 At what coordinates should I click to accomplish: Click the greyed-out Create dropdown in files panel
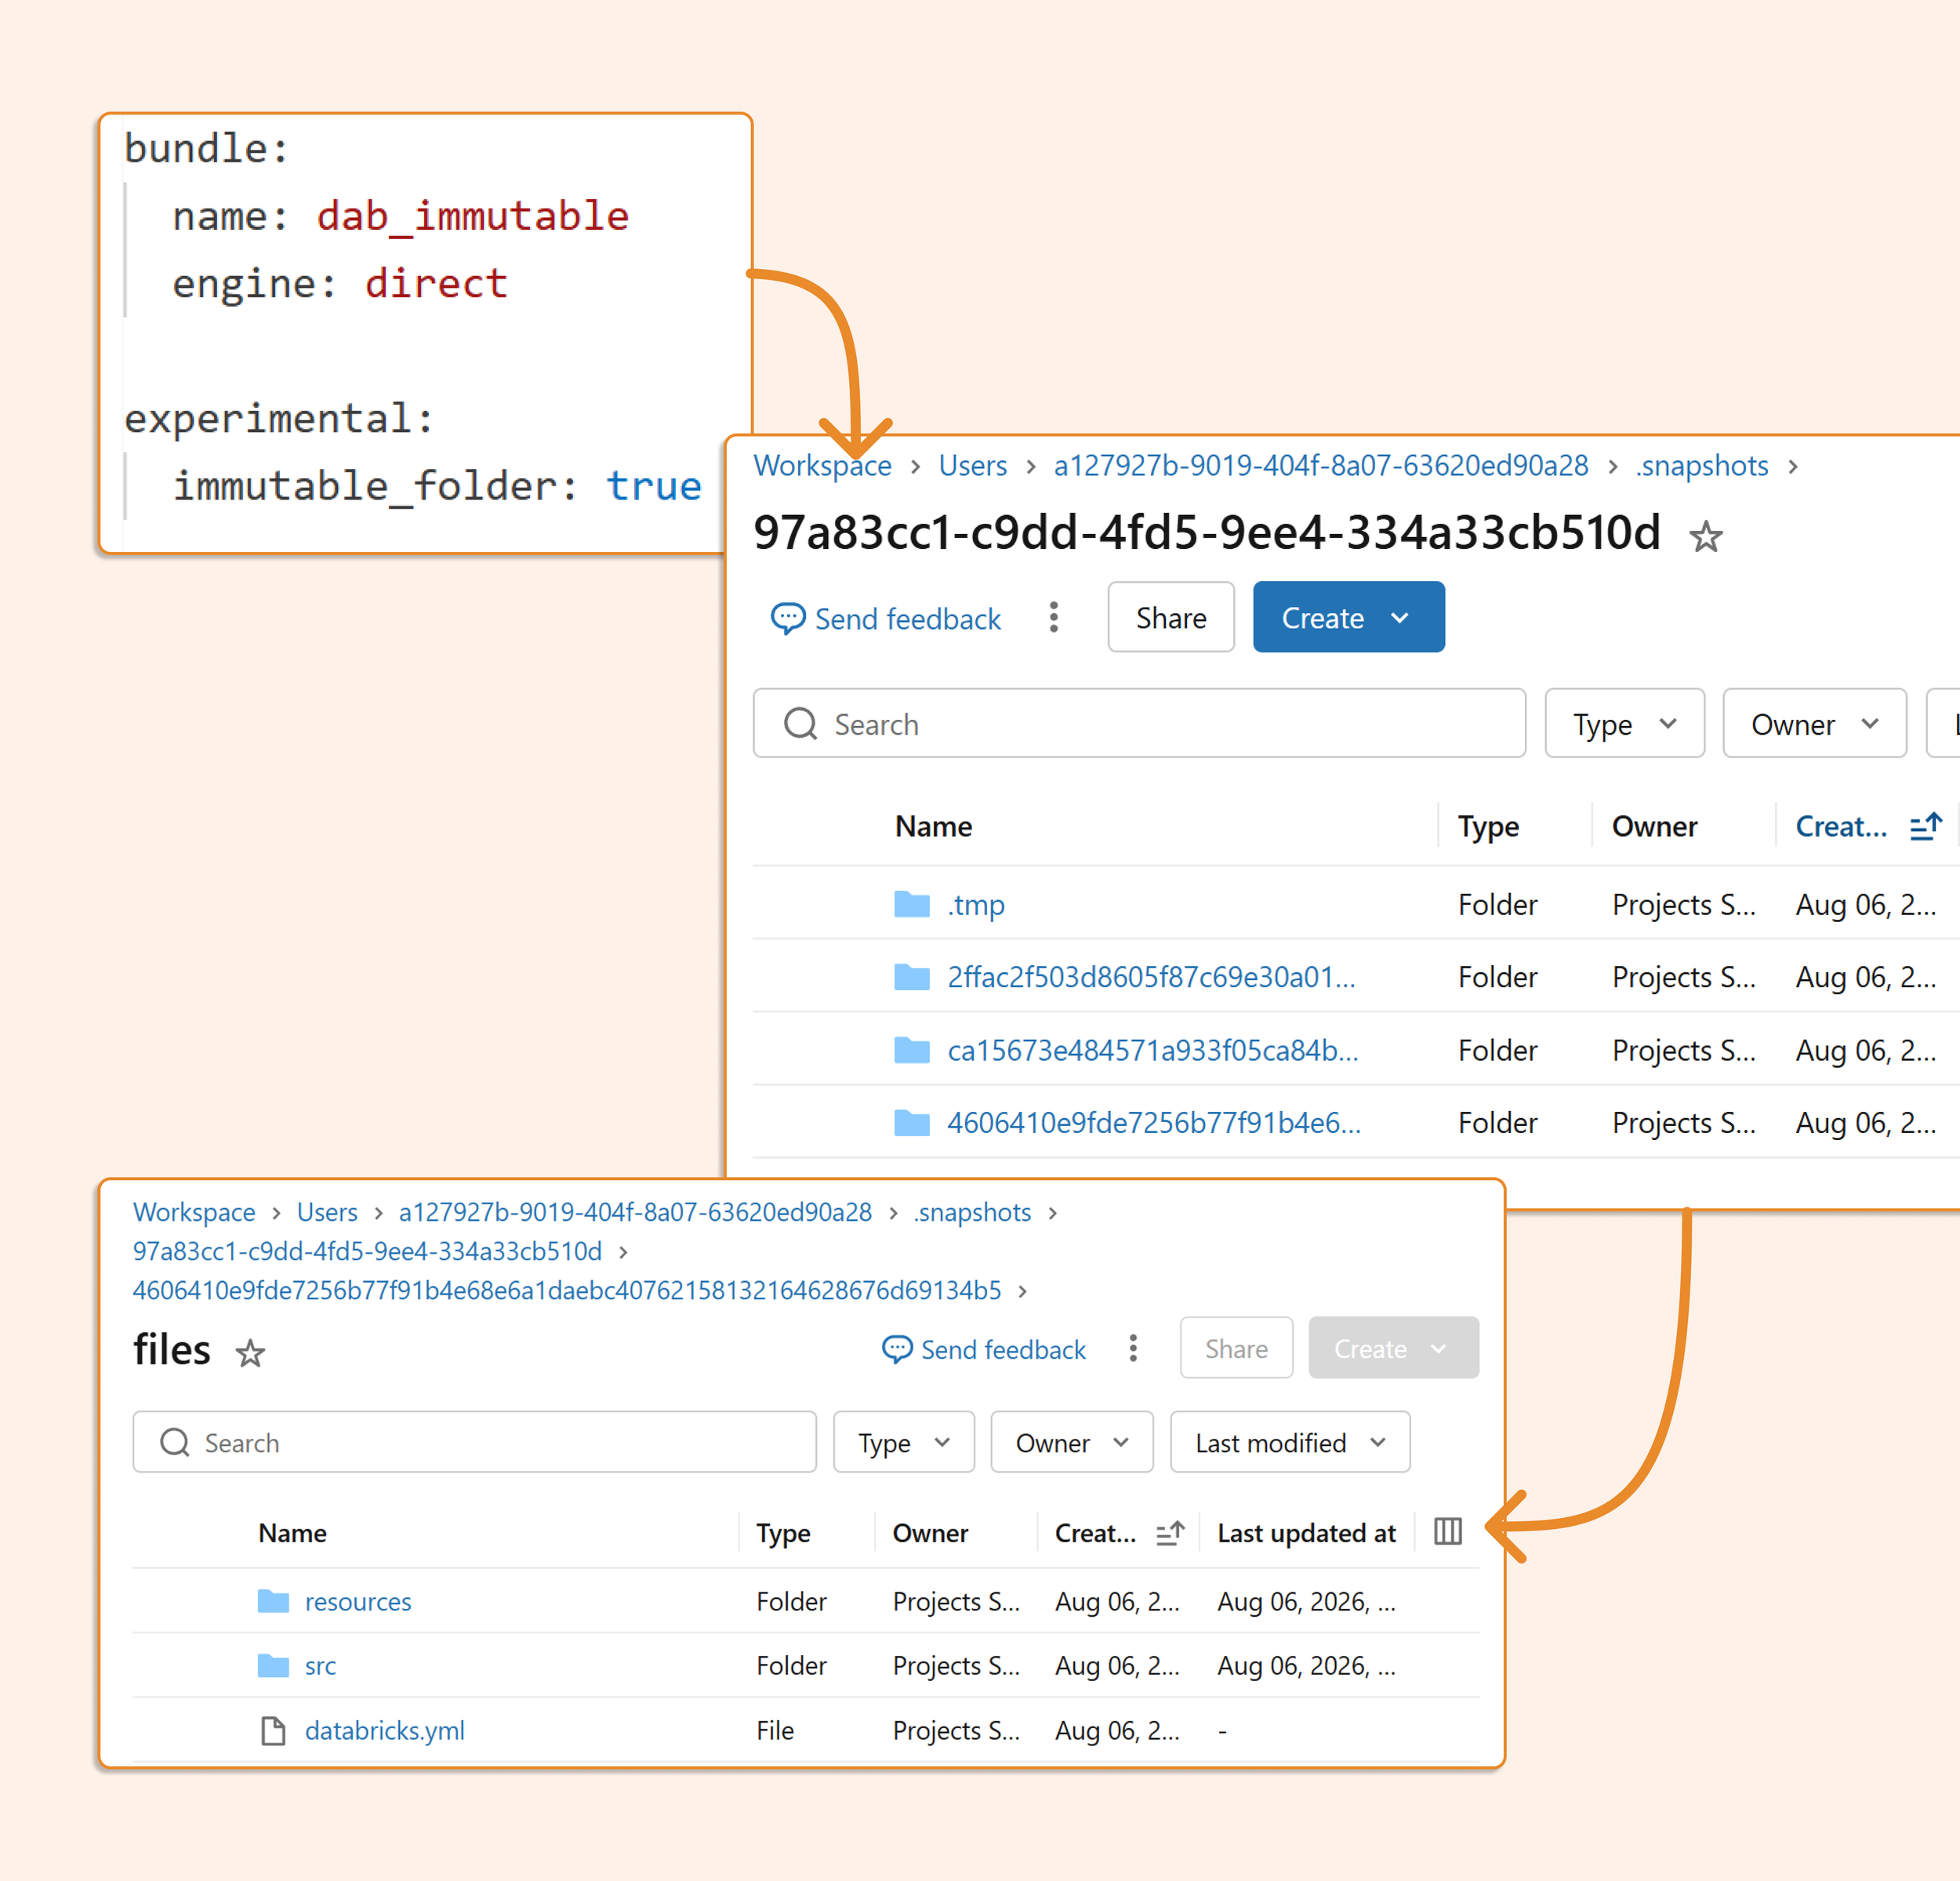pos(1393,1348)
